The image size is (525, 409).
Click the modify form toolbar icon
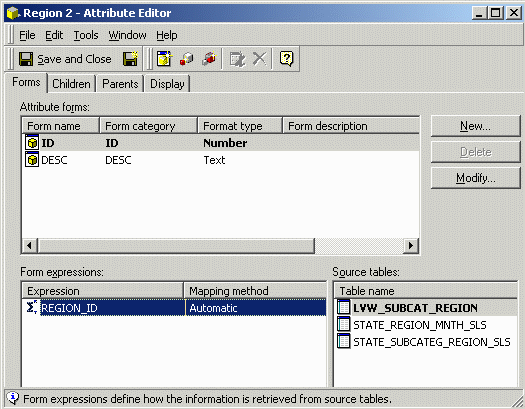click(237, 59)
